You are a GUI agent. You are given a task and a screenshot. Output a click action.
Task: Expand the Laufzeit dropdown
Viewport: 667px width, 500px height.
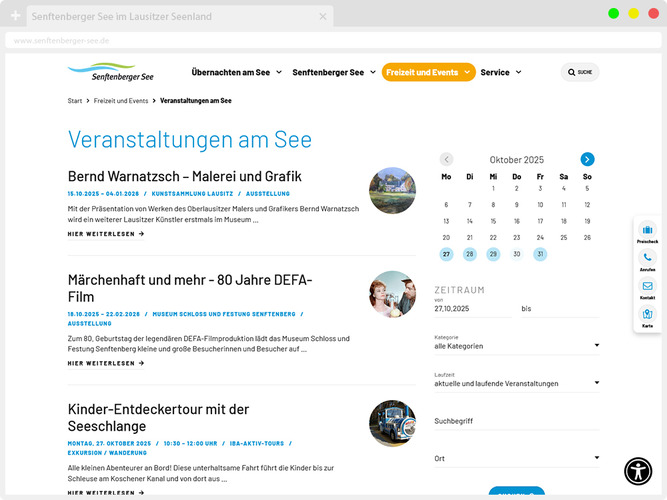pos(516,383)
